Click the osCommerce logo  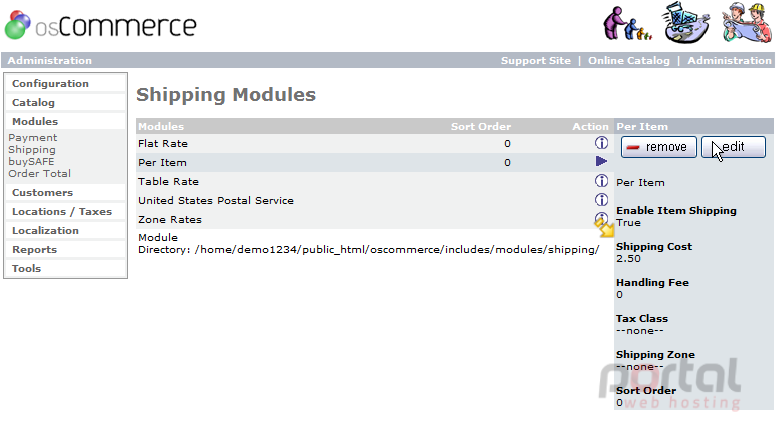(101, 25)
